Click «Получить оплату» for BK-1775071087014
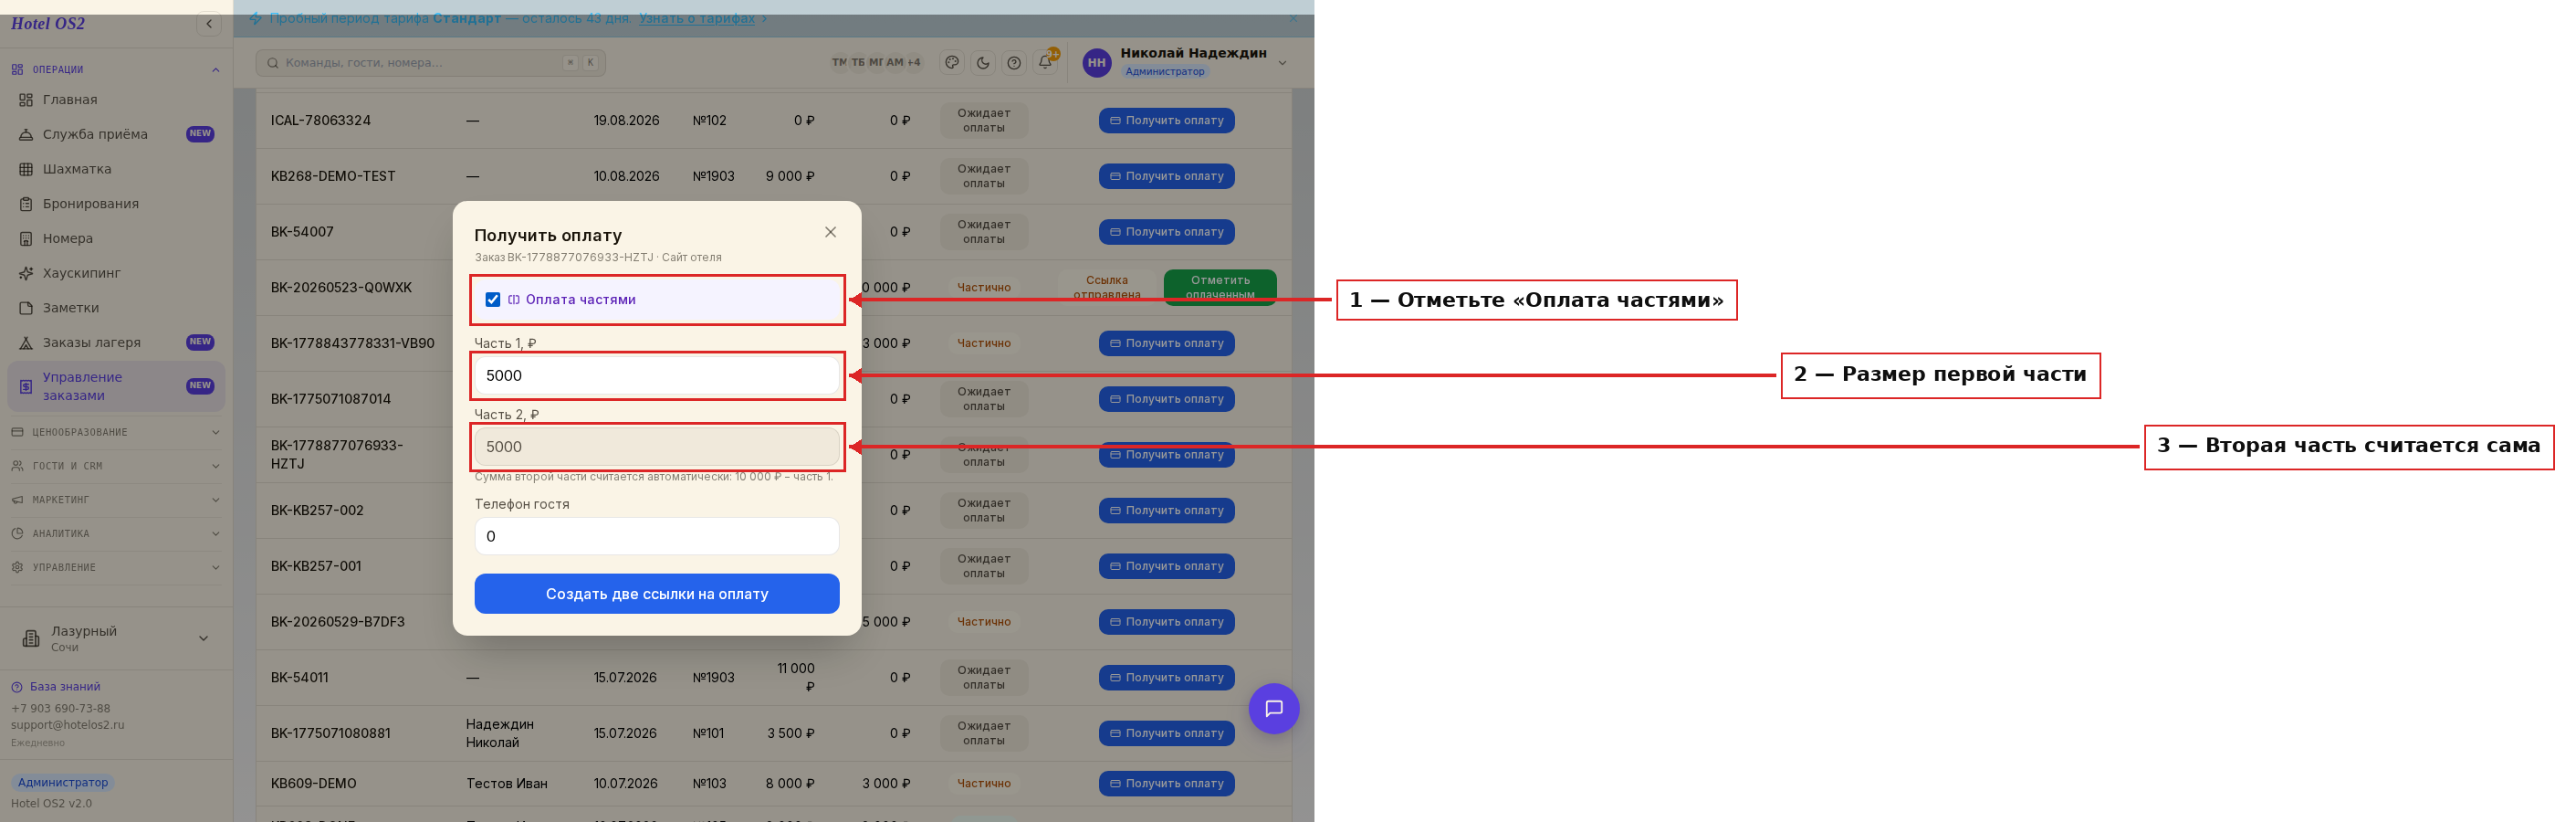Viewport: 2576px width, 822px height. click(1166, 399)
